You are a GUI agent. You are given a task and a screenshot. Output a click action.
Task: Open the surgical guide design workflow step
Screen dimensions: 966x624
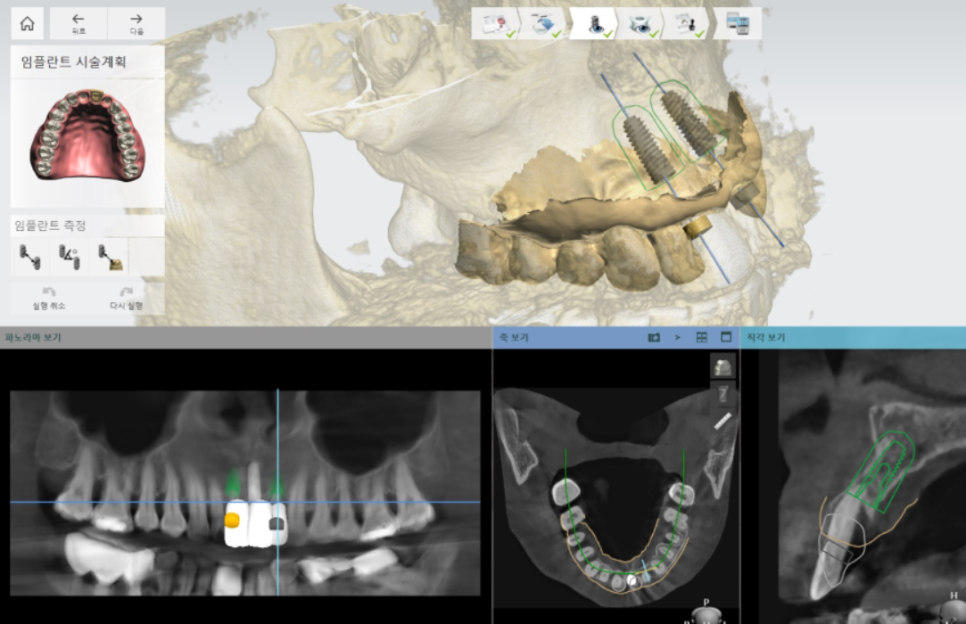(x=640, y=24)
